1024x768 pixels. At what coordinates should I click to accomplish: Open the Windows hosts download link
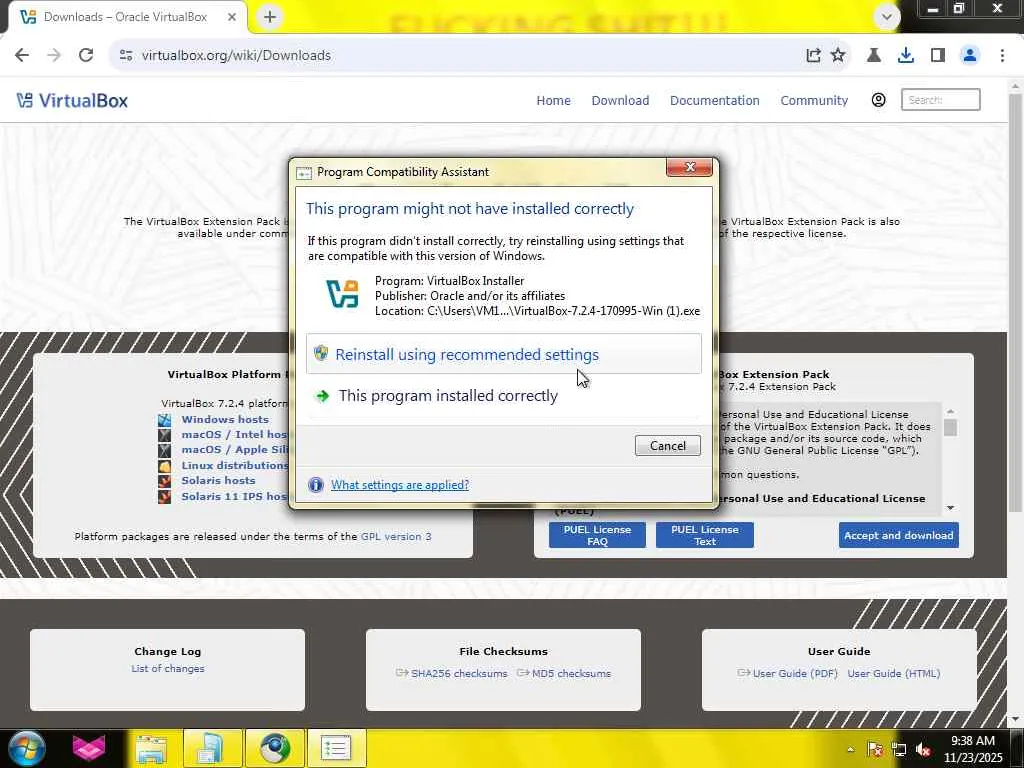coord(225,419)
